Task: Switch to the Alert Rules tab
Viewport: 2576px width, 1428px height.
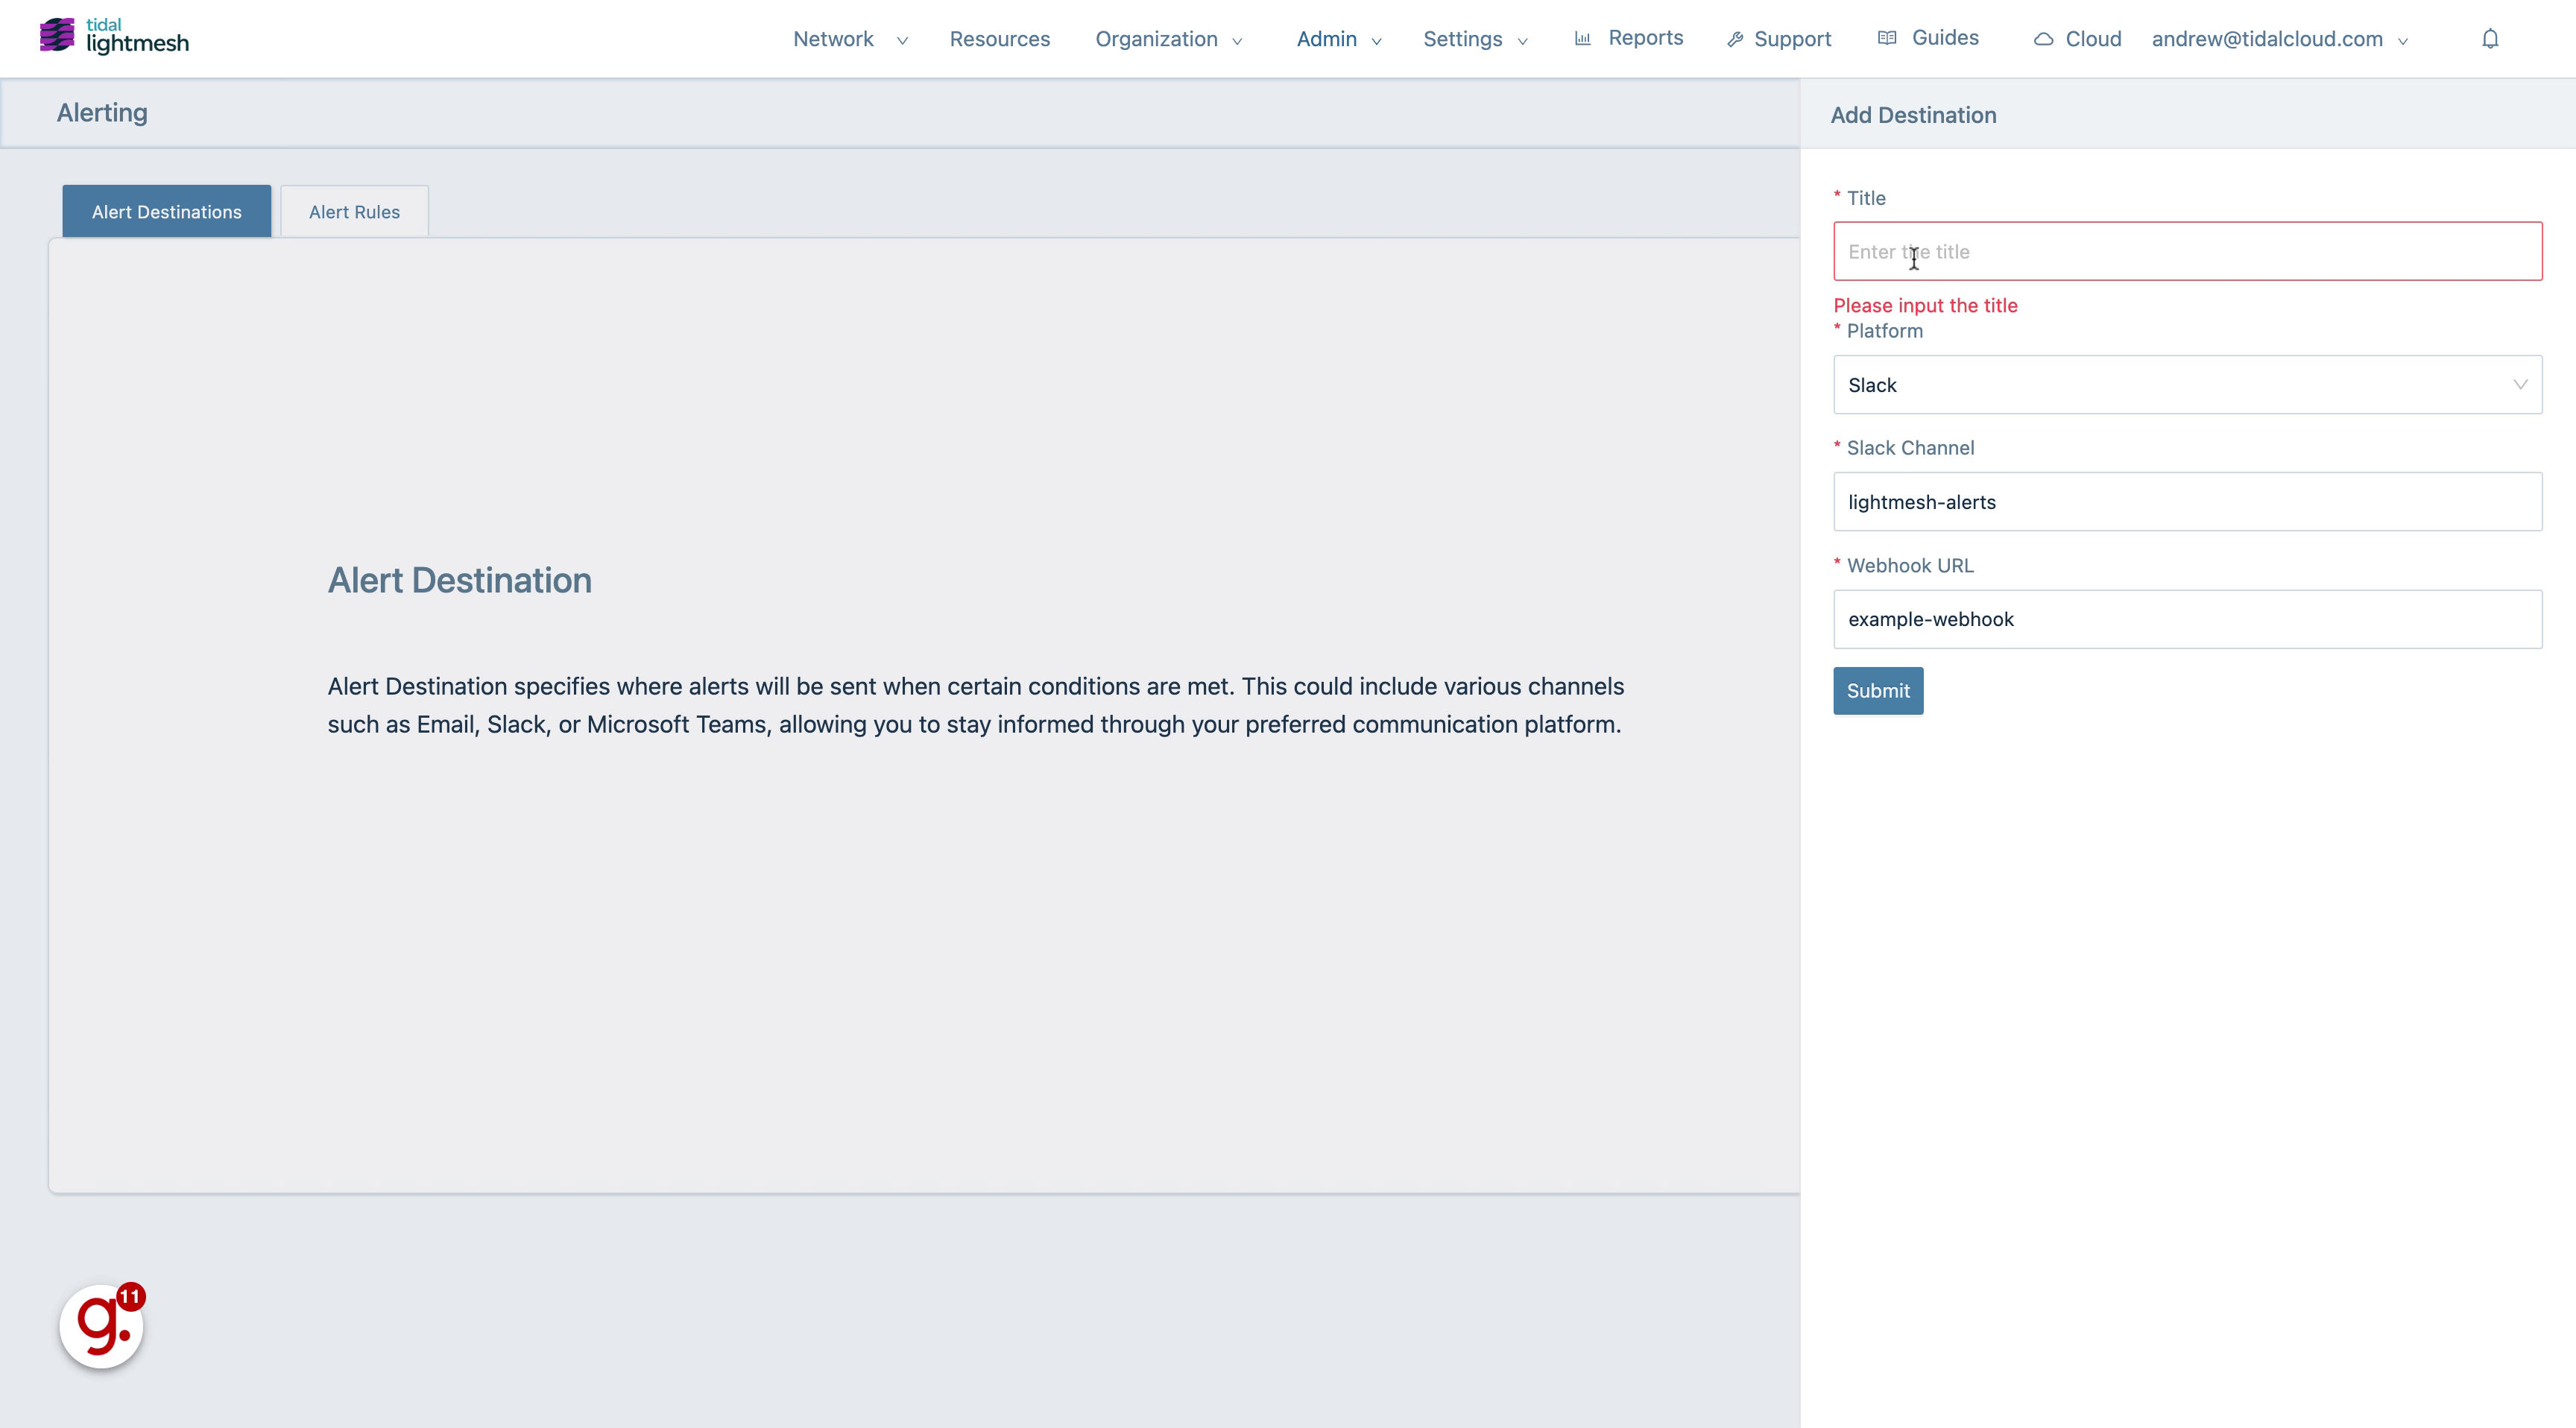Action: coord(353,211)
